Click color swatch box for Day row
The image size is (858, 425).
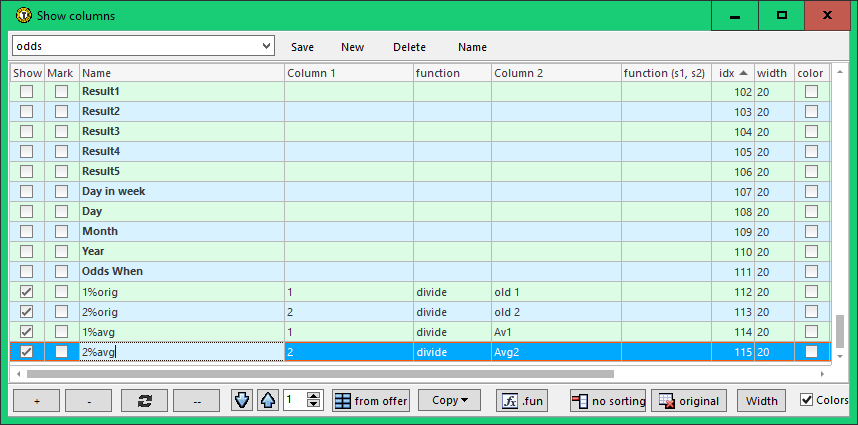pyautogui.click(x=811, y=211)
